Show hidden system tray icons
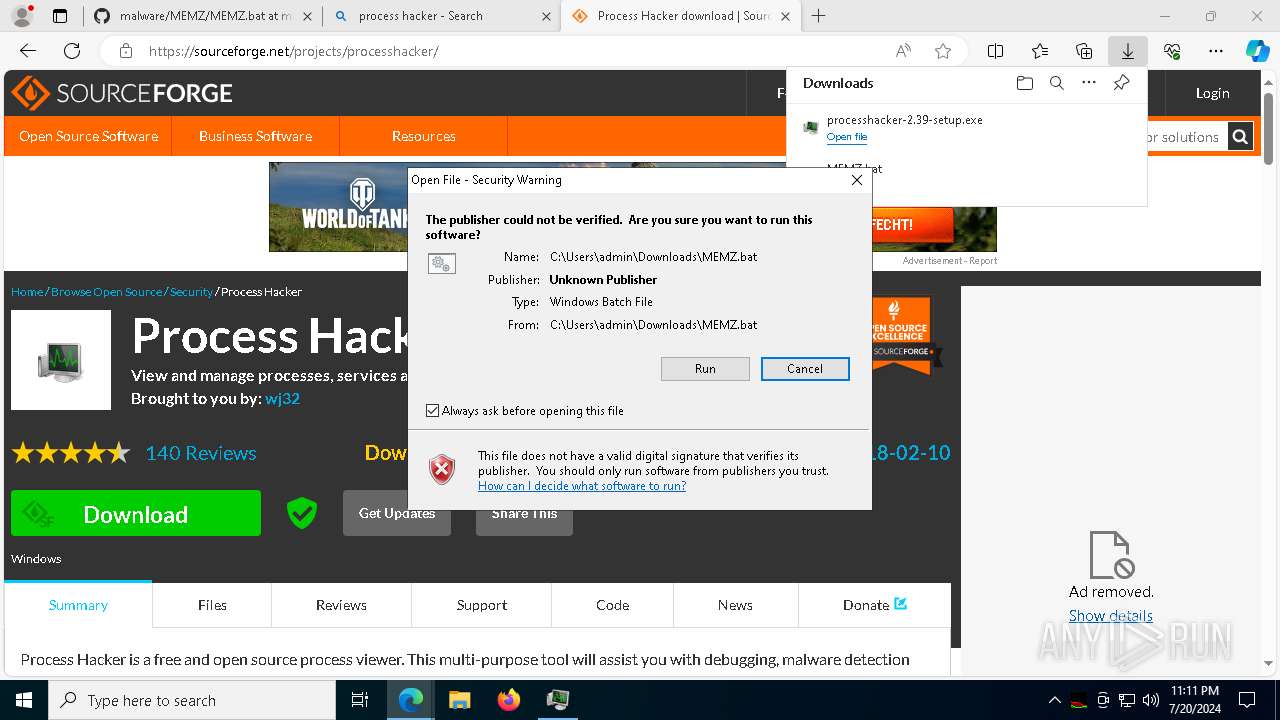Viewport: 1280px width, 720px height. pyautogui.click(x=1054, y=700)
